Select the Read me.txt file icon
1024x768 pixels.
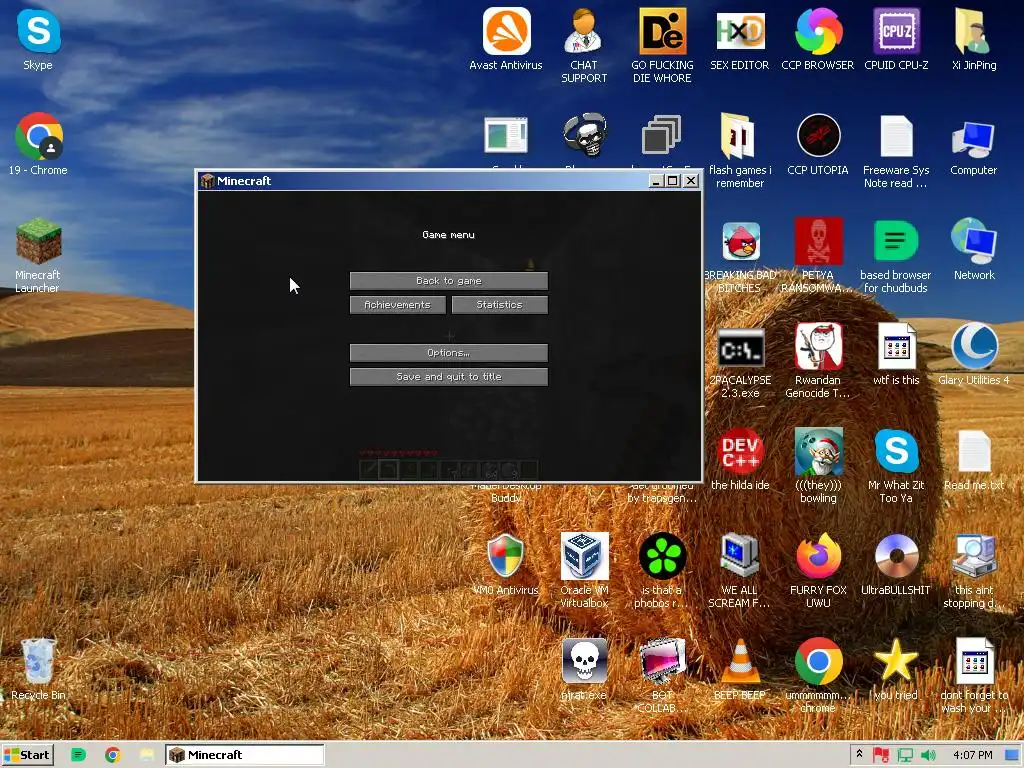point(974,460)
